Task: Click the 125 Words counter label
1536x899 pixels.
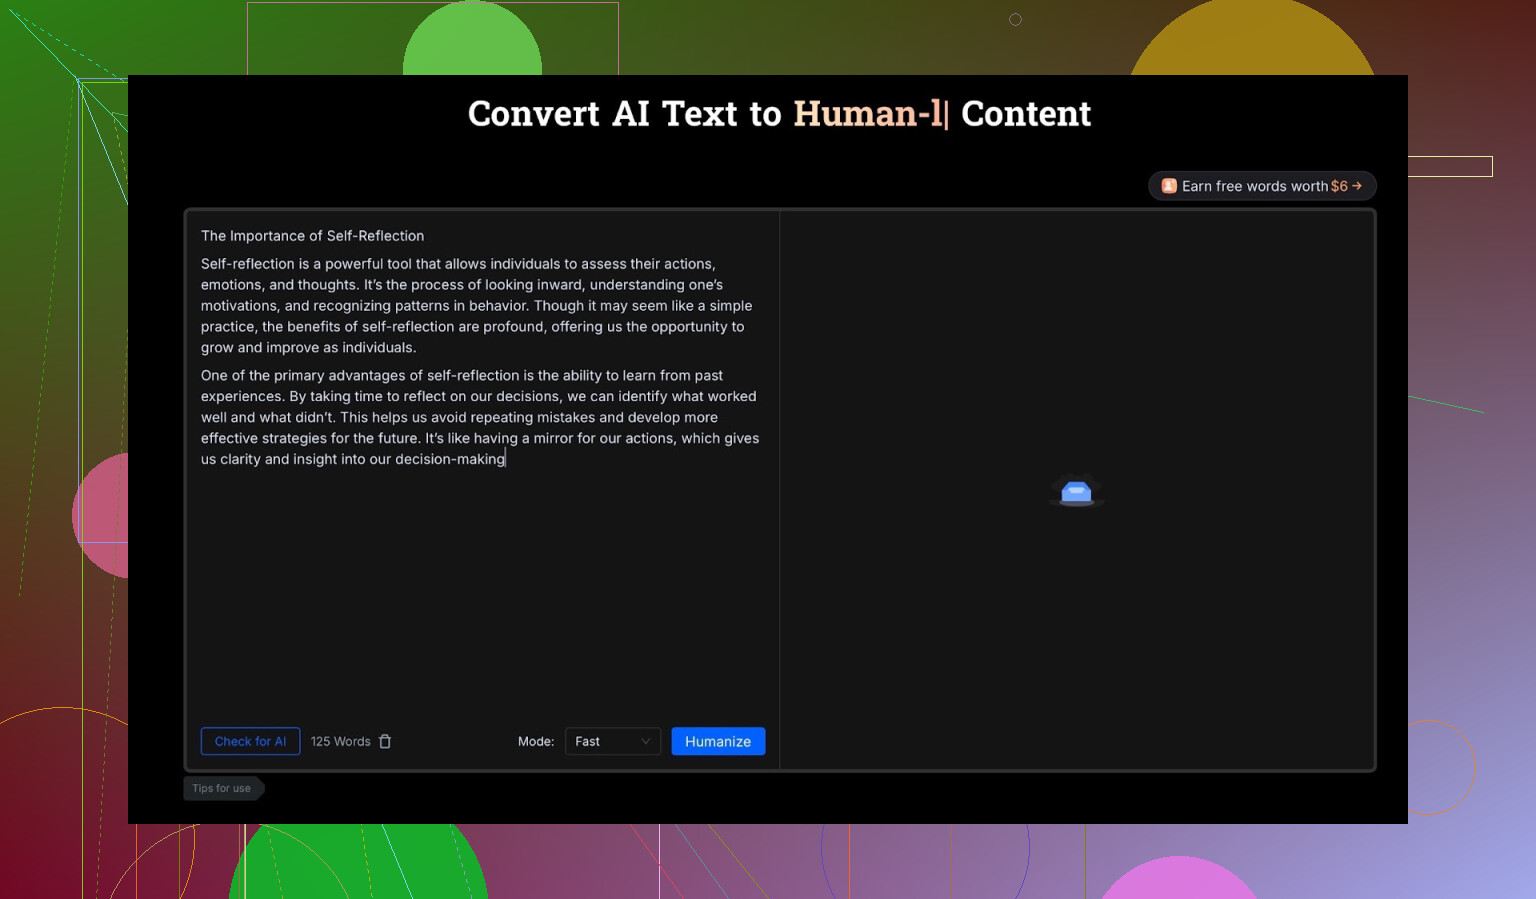Action: [340, 741]
